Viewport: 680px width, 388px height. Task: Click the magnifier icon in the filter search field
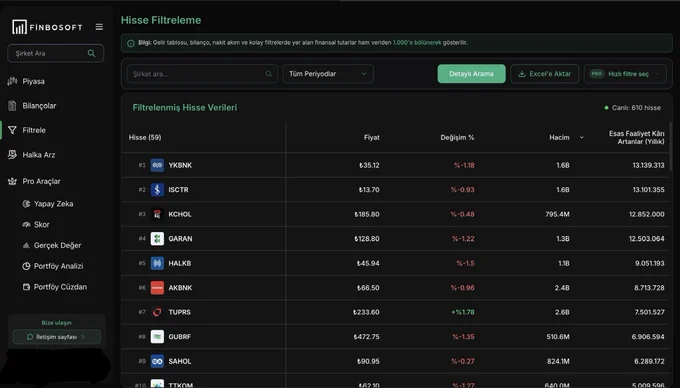pyautogui.click(x=269, y=74)
